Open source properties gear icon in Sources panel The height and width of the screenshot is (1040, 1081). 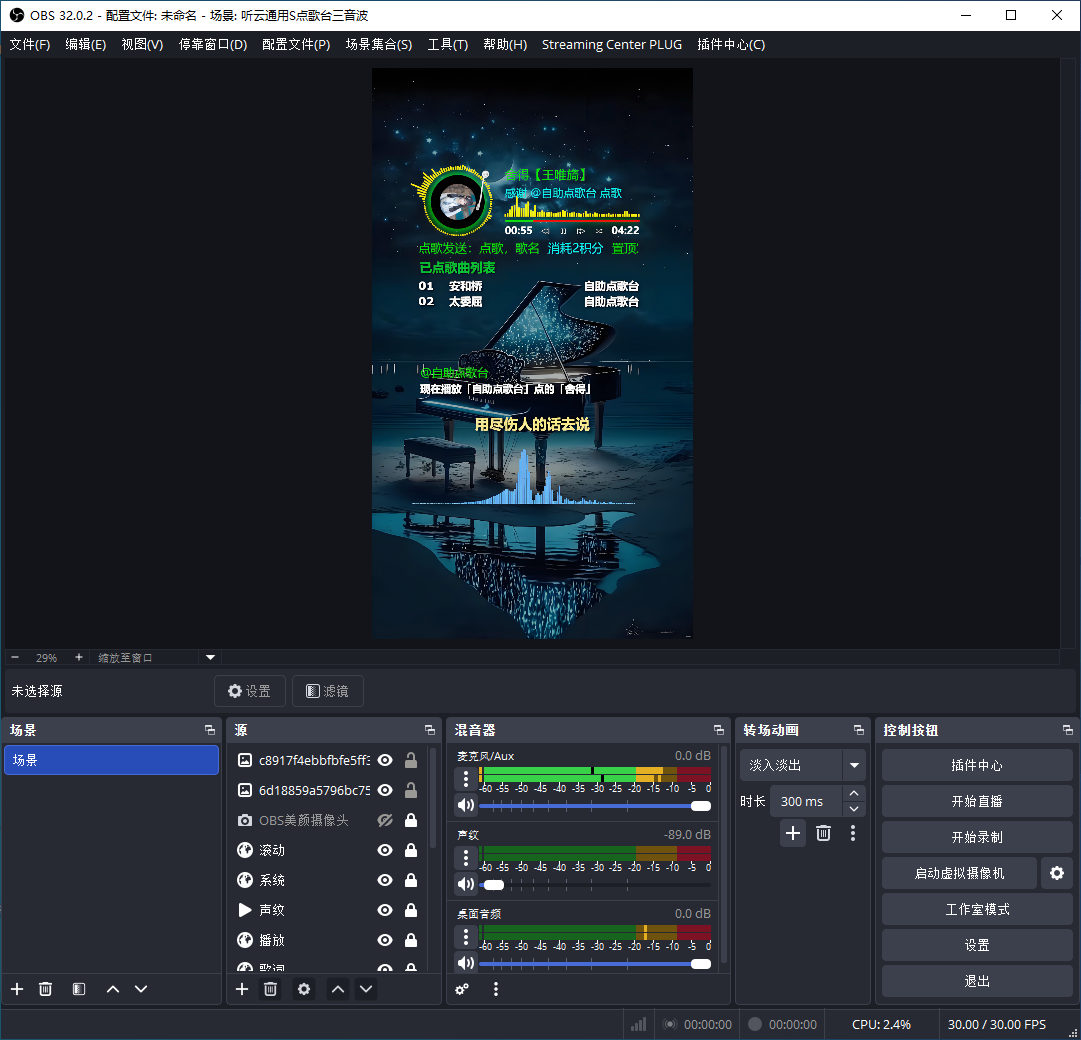click(304, 989)
